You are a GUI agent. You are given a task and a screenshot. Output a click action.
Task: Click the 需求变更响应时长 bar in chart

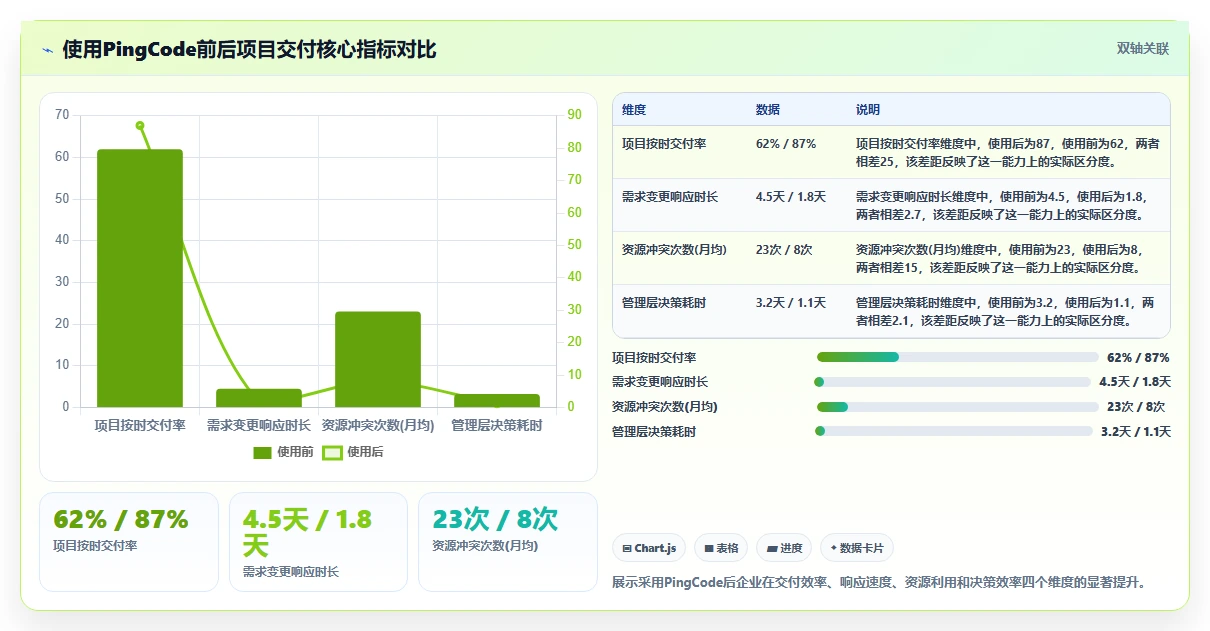(x=259, y=398)
